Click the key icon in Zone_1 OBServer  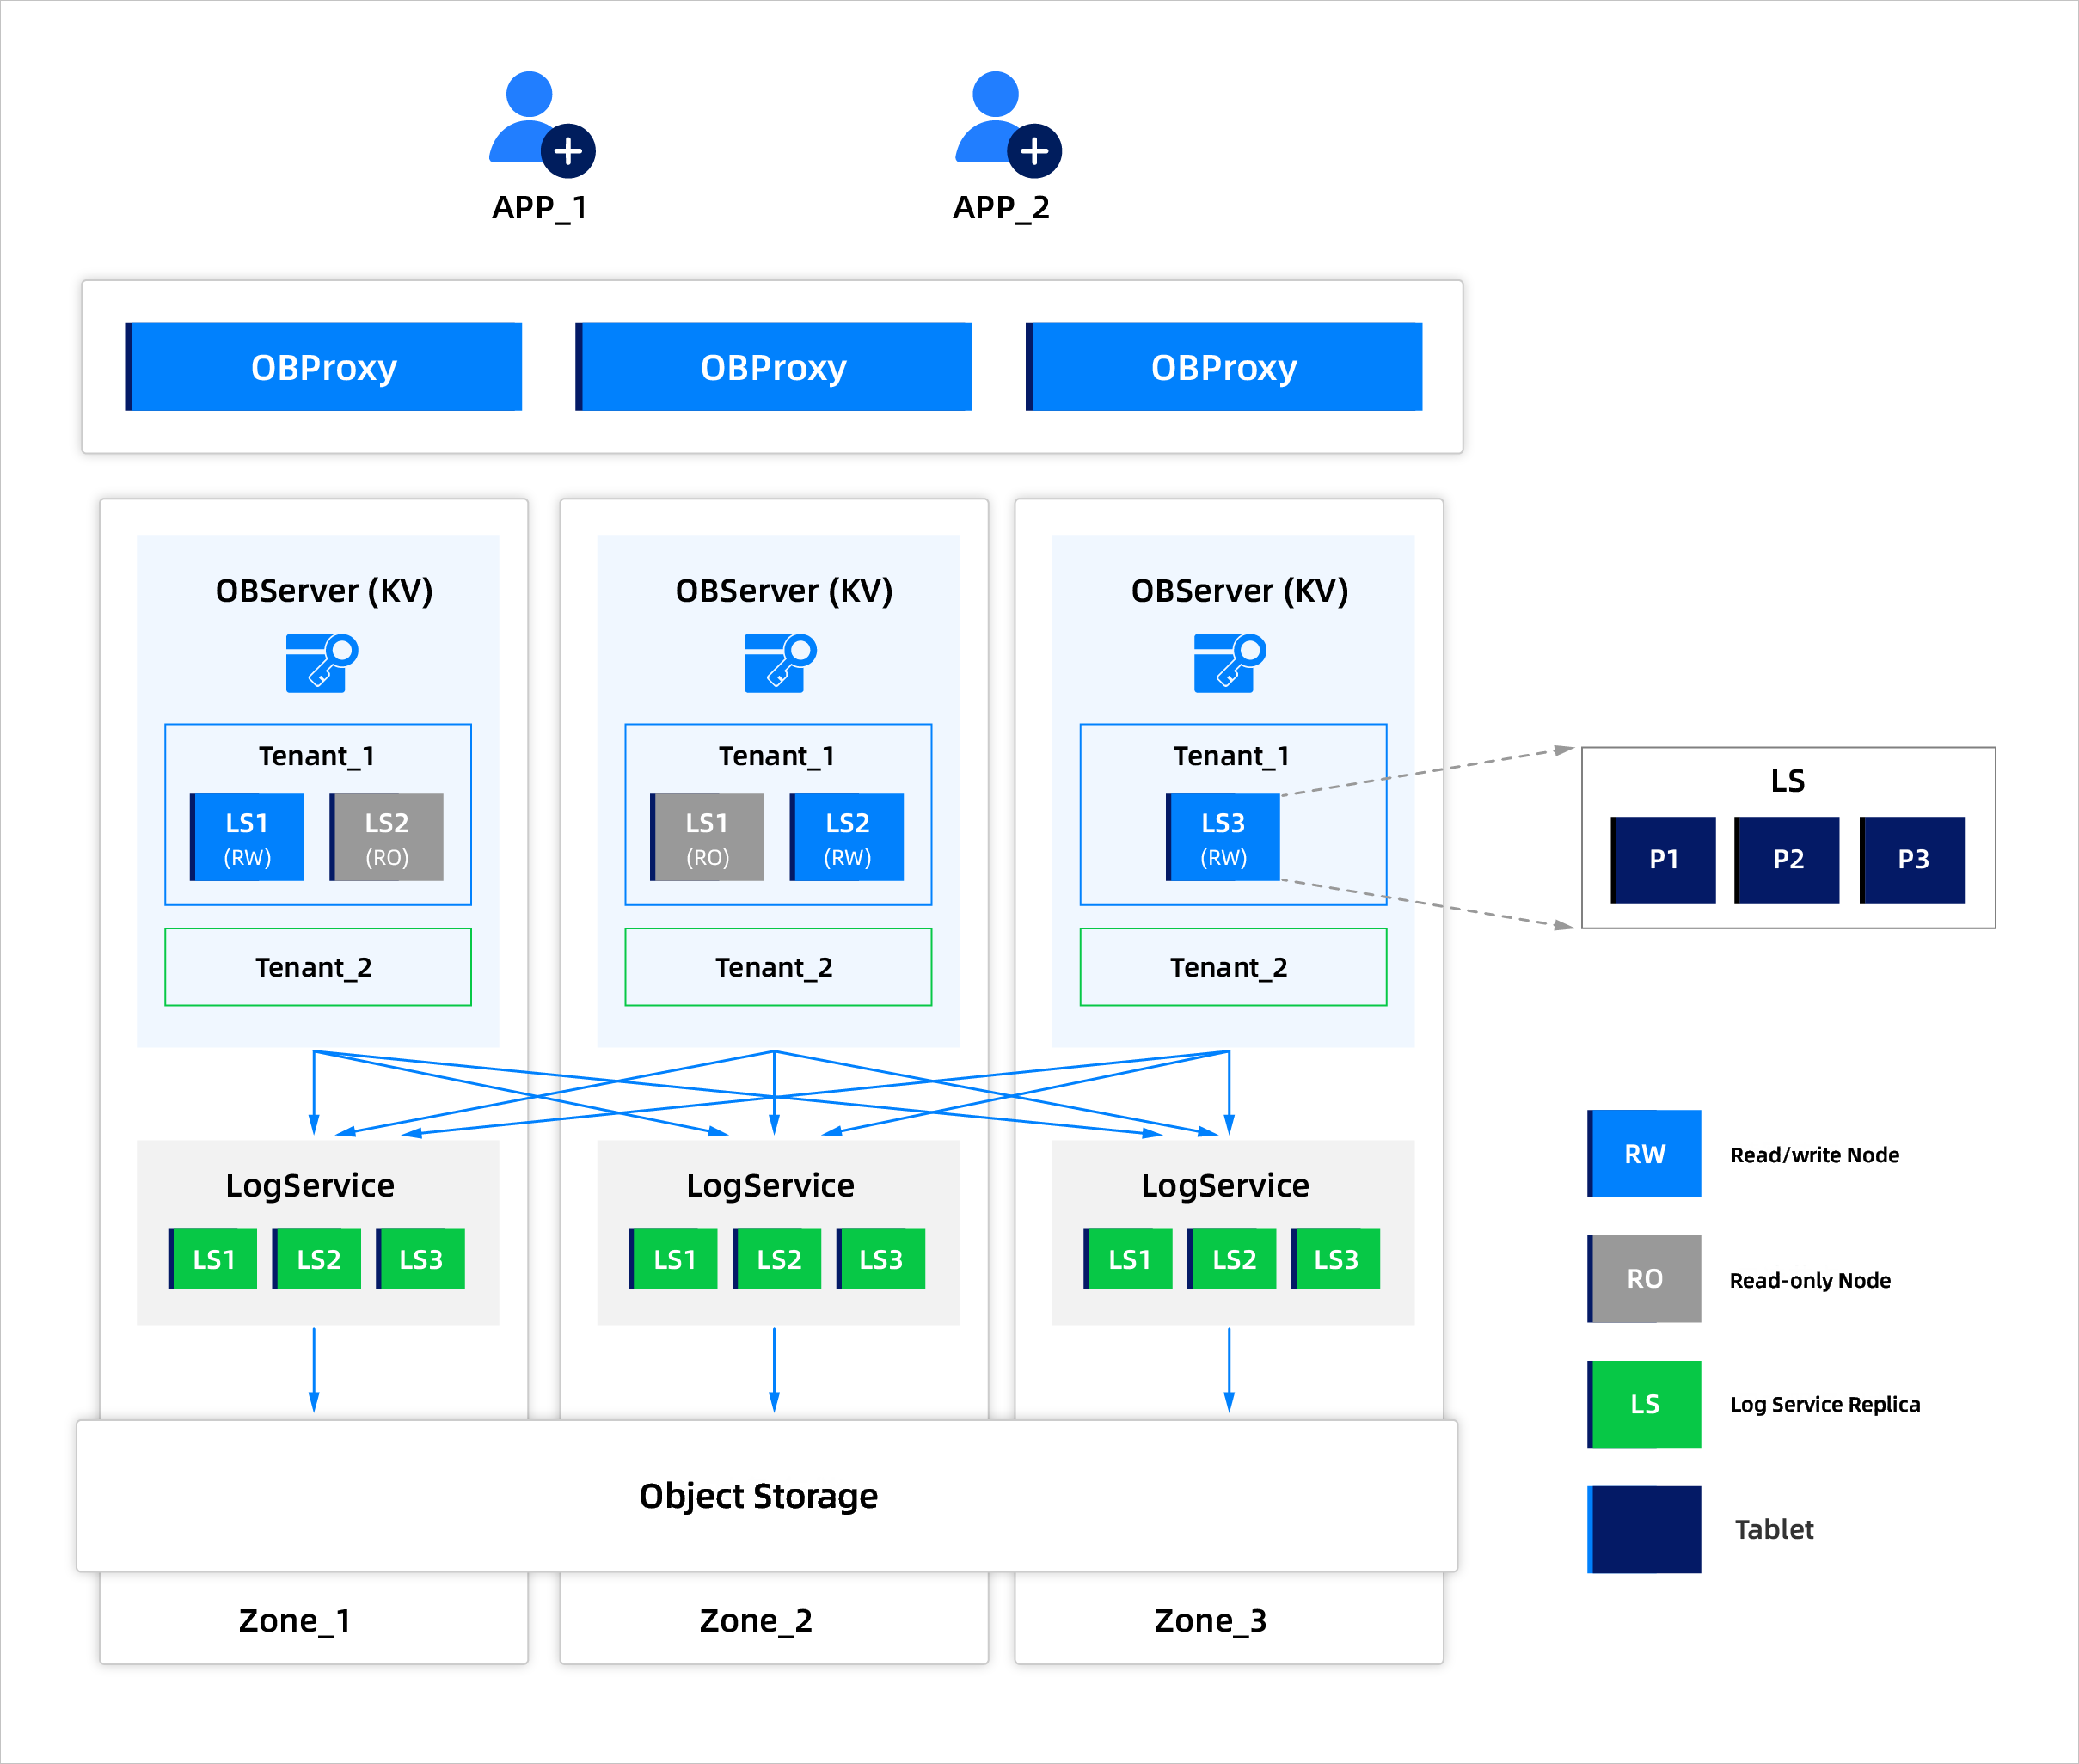321,662
